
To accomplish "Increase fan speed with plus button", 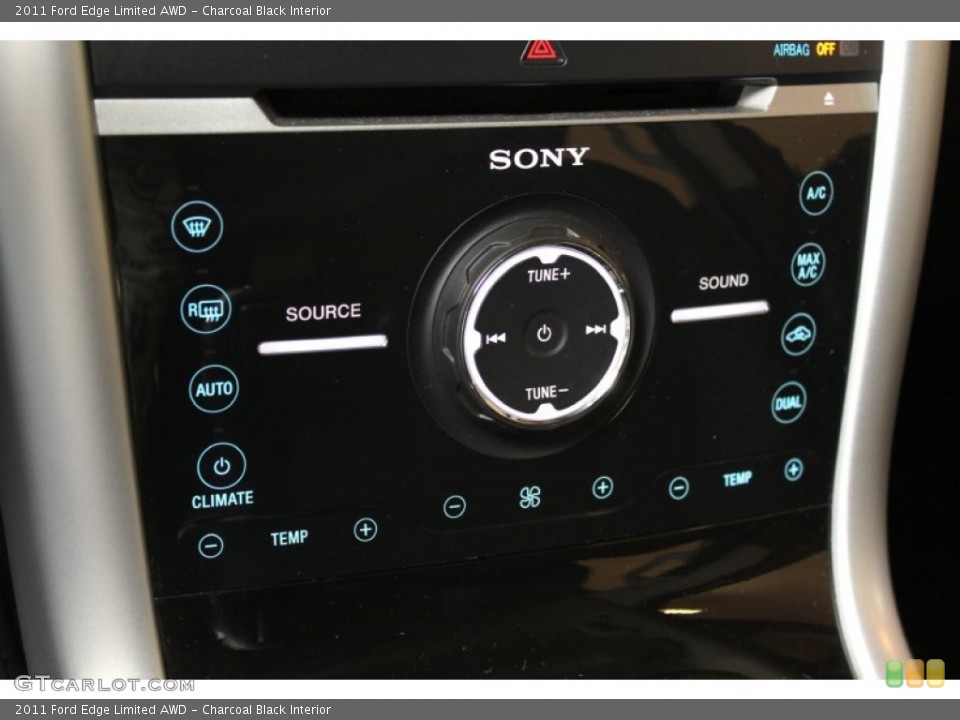I will [603, 487].
